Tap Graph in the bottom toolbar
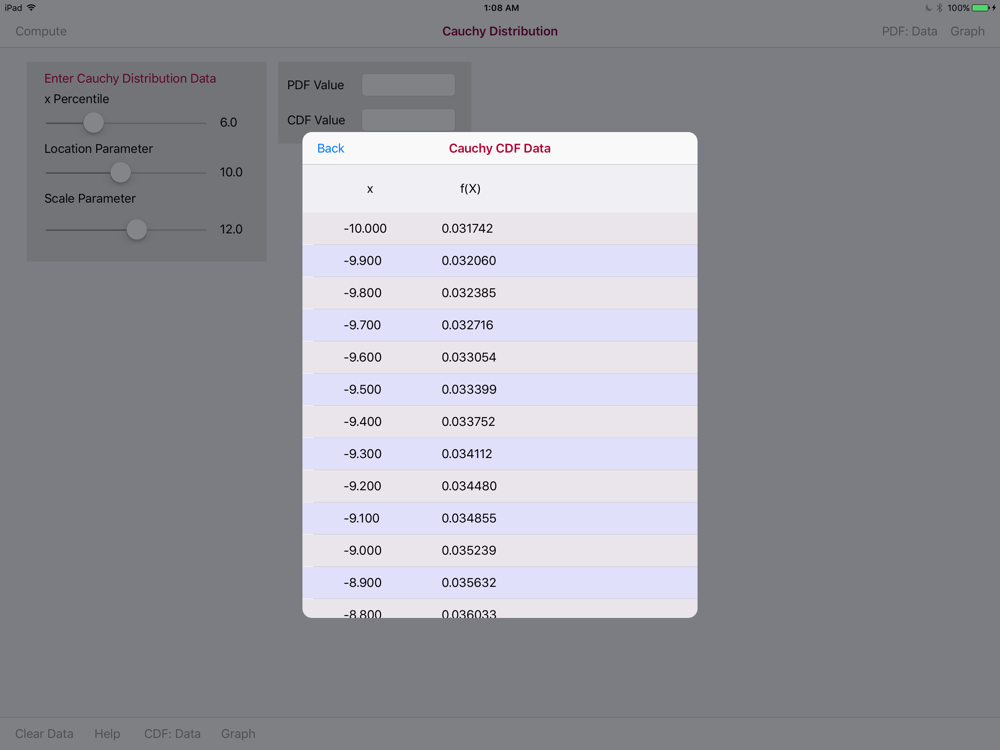This screenshot has height=750, width=1000. point(238,733)
